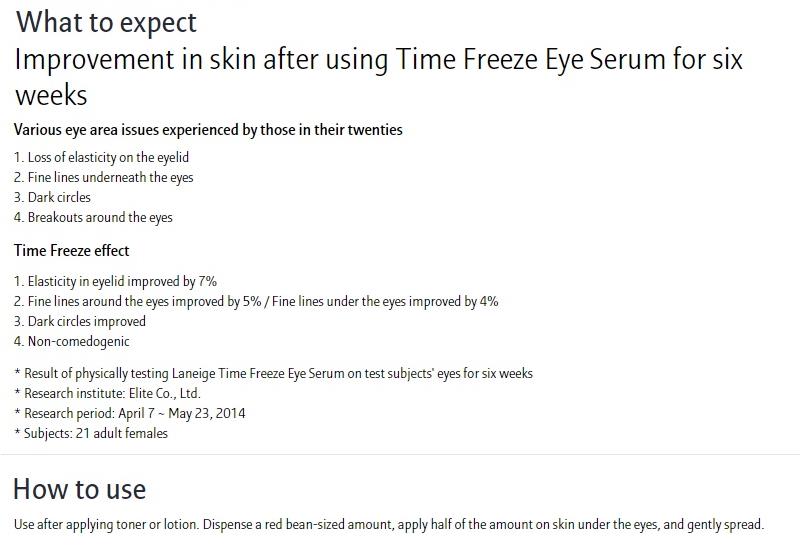Click "Elasticity in eyelid improved by 7%"

[115, 281]
